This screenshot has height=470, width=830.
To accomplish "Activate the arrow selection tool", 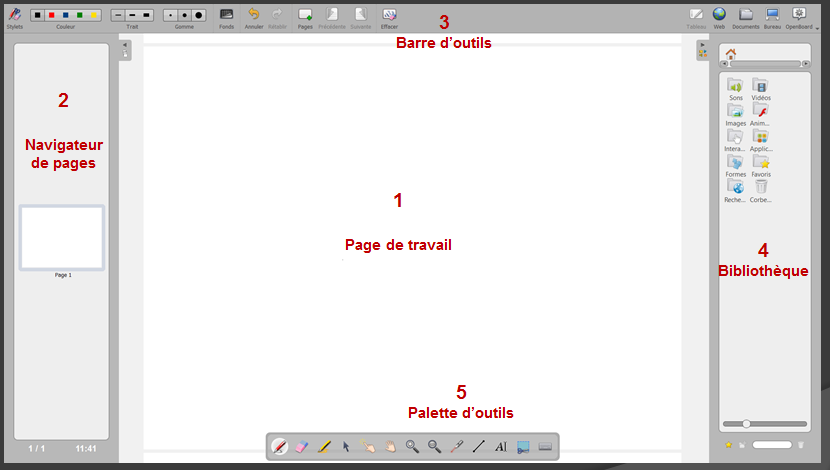I will click(x=346, y=447).
